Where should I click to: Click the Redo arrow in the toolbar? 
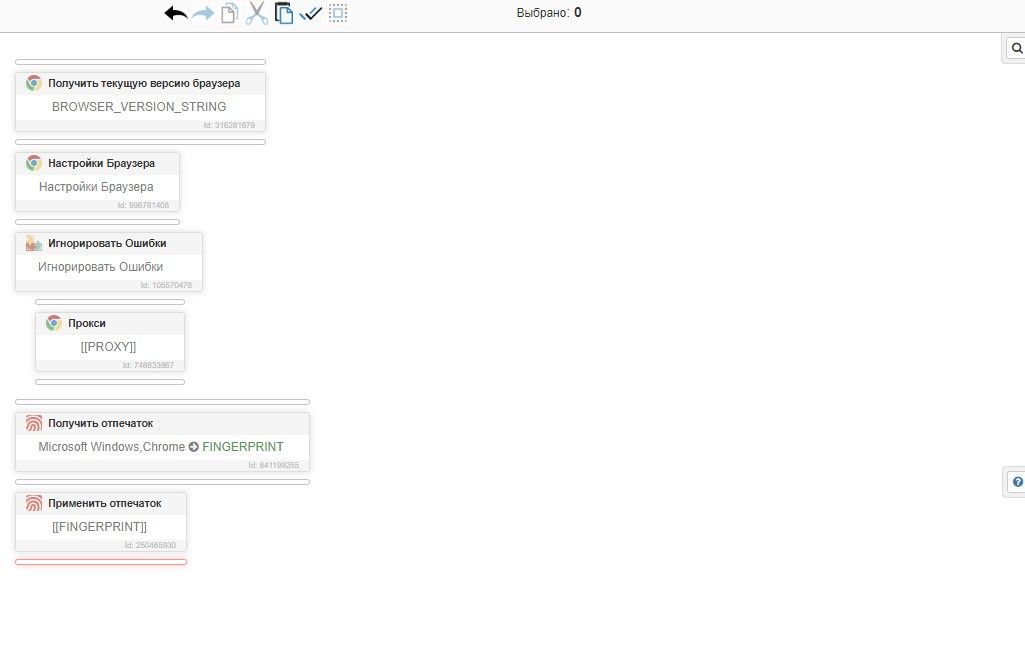click(203, 14)
